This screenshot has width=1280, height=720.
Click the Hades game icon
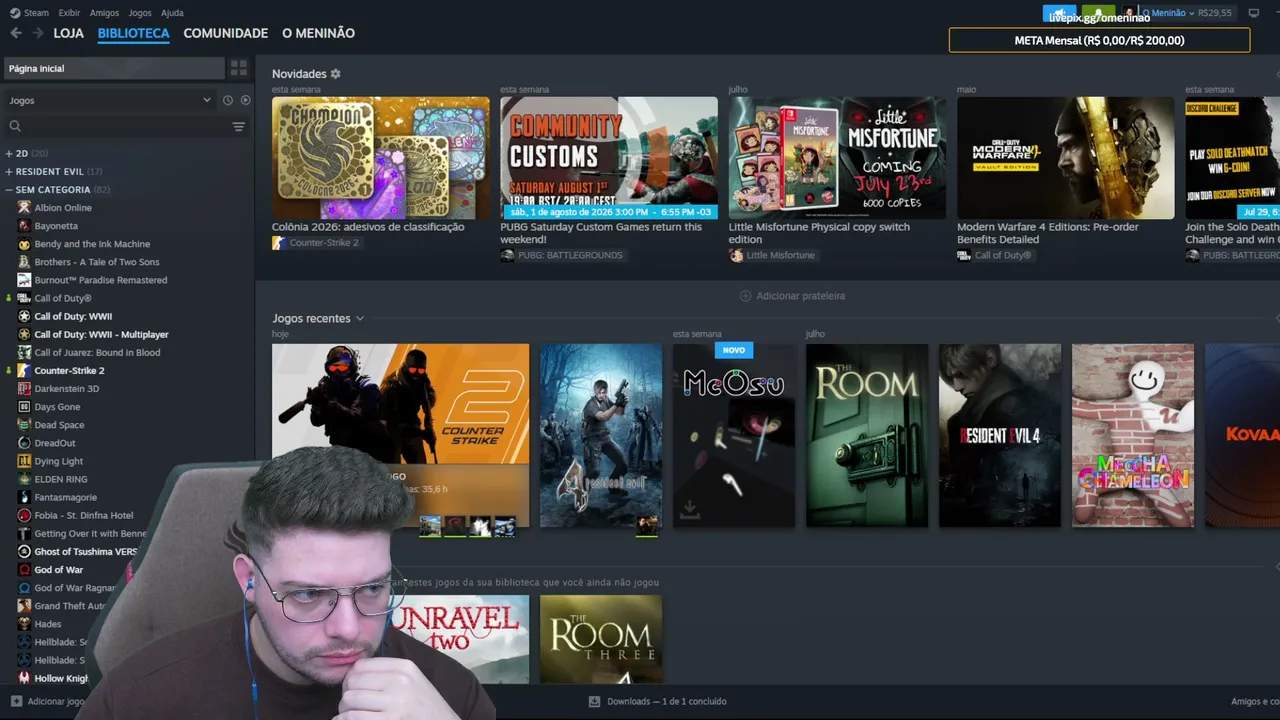(x=25, y=624)
